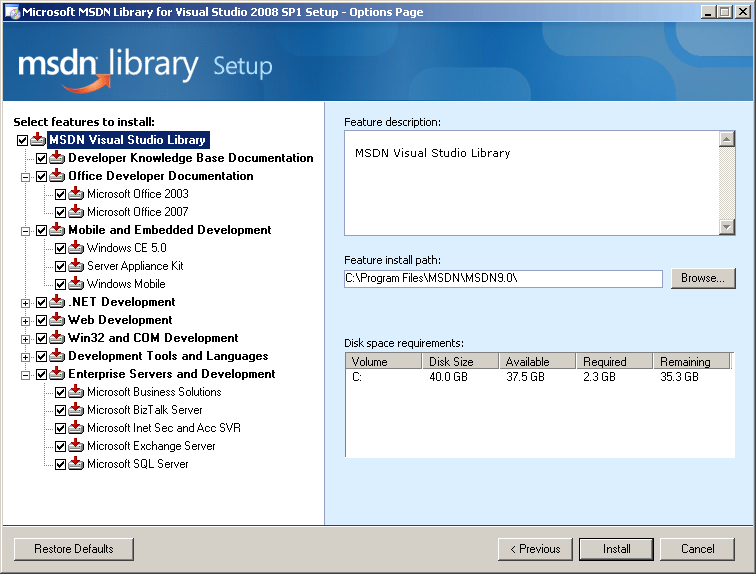Expand Web Development node

(x=25, y=321)
